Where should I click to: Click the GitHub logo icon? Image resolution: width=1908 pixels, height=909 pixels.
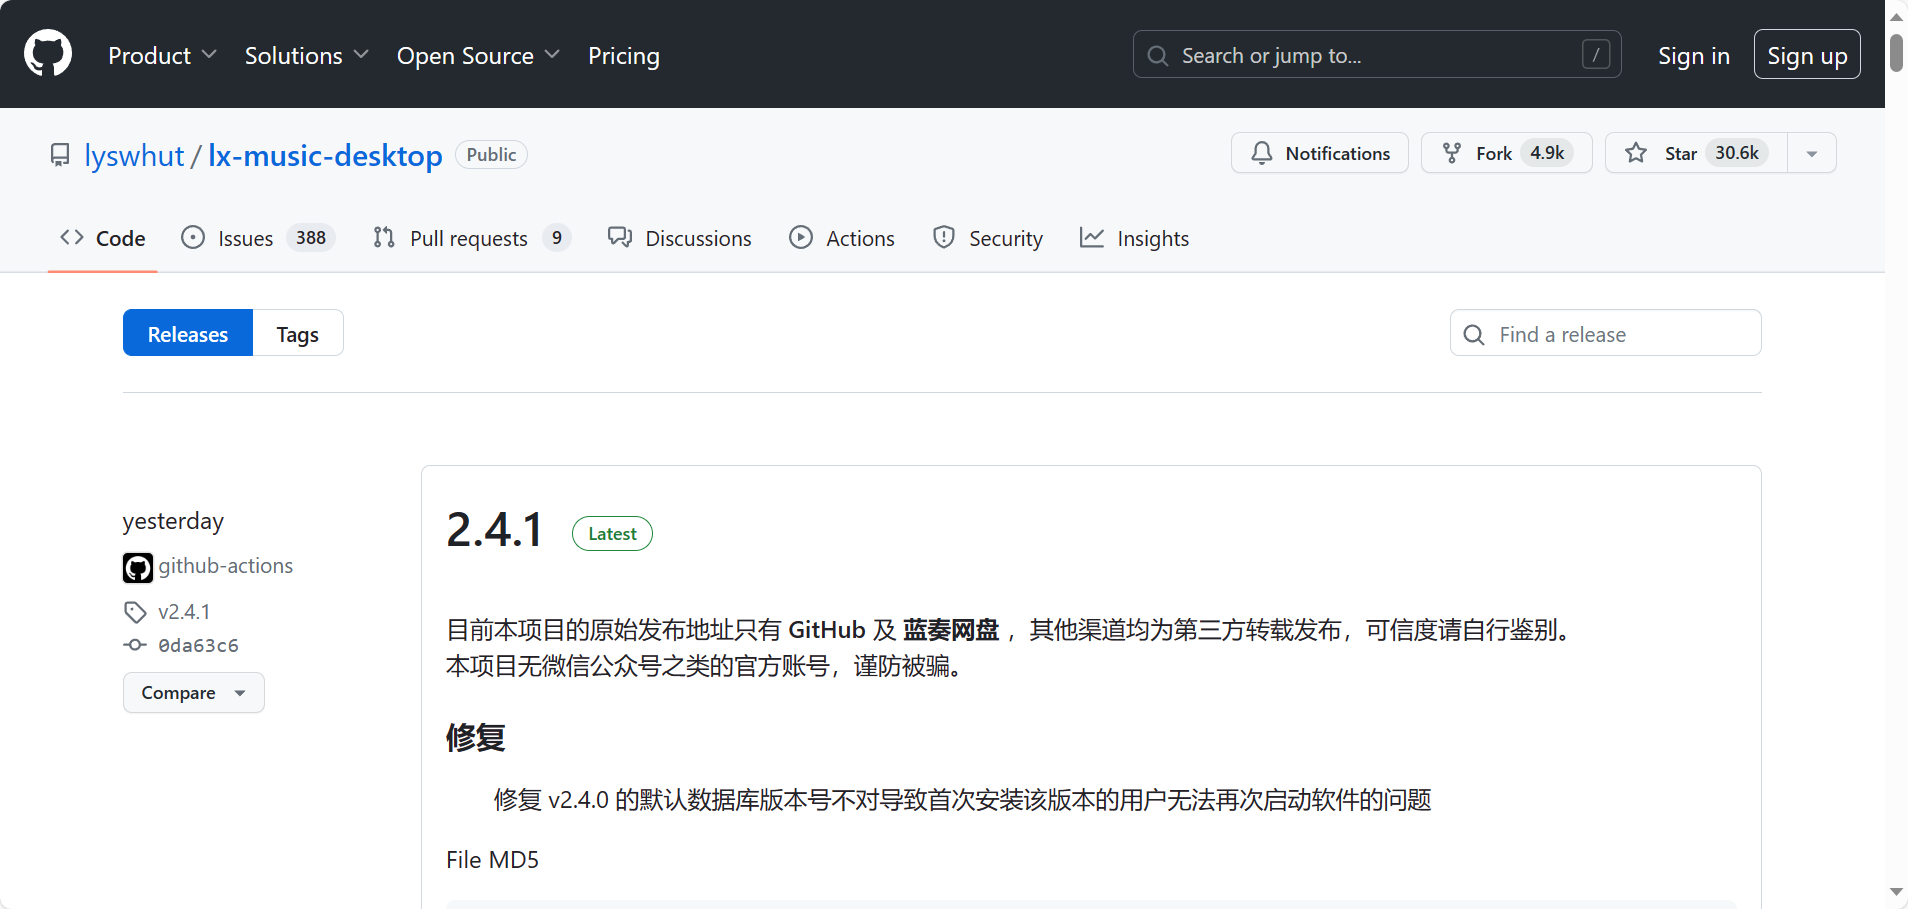point(48,54)
